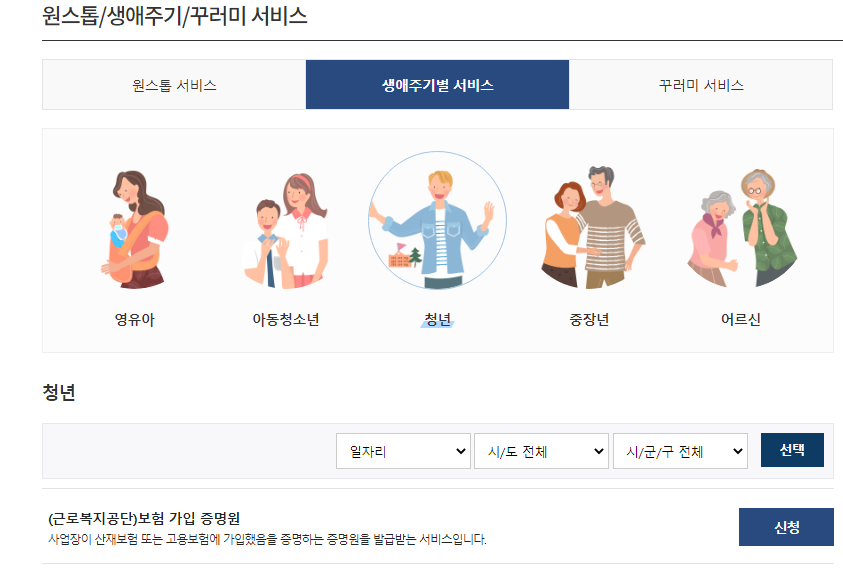843x568 pixels.
Task: Select the 생애주기별 서비스 tab
Action: (437, 85)
